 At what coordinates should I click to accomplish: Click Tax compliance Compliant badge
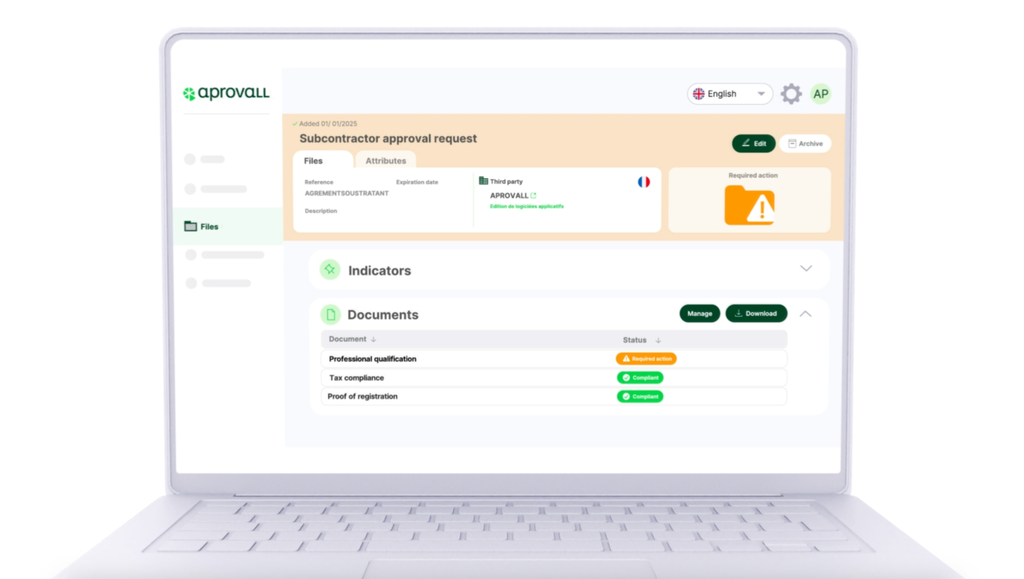640,378
